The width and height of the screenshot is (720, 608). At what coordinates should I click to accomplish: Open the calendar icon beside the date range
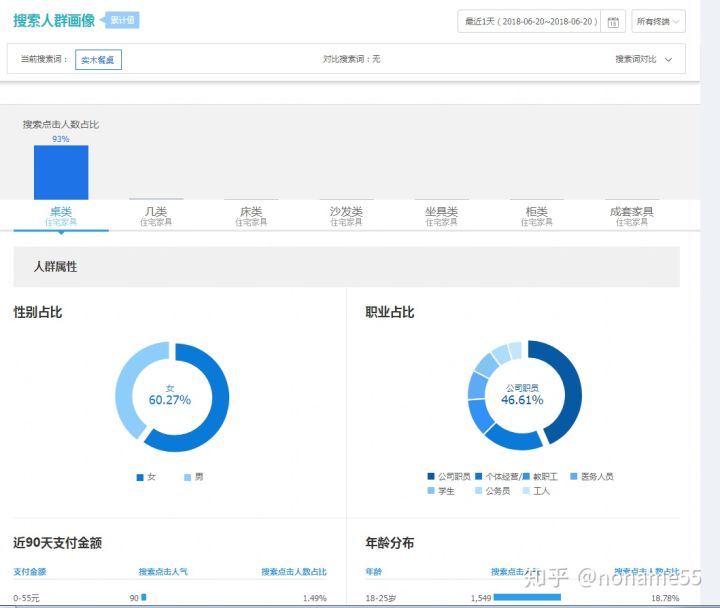[613, 21]
